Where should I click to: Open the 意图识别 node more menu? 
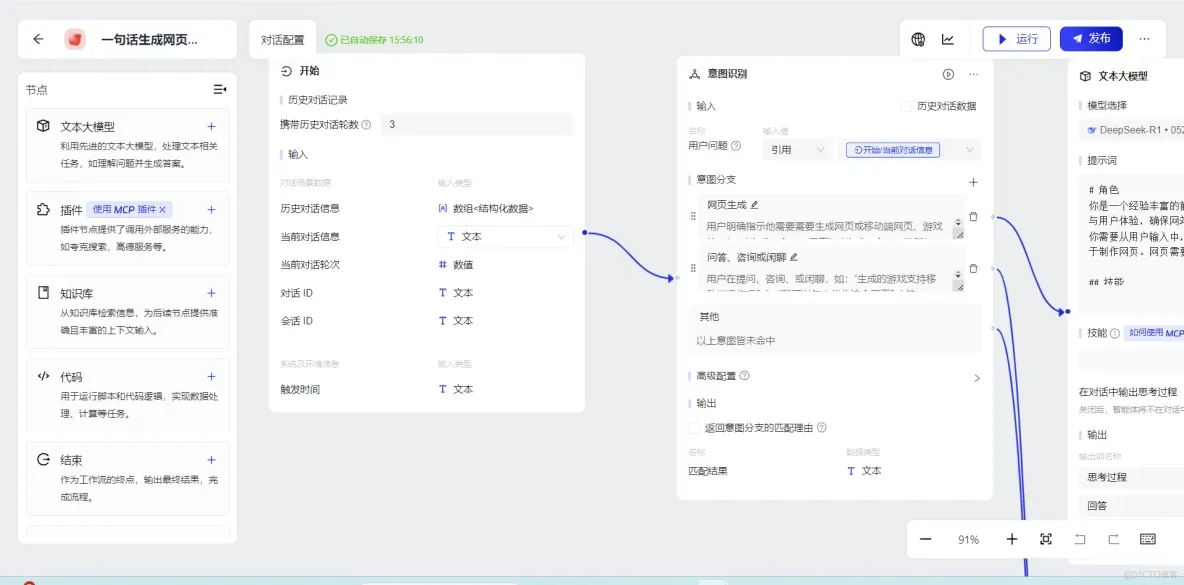pos(973,74)
